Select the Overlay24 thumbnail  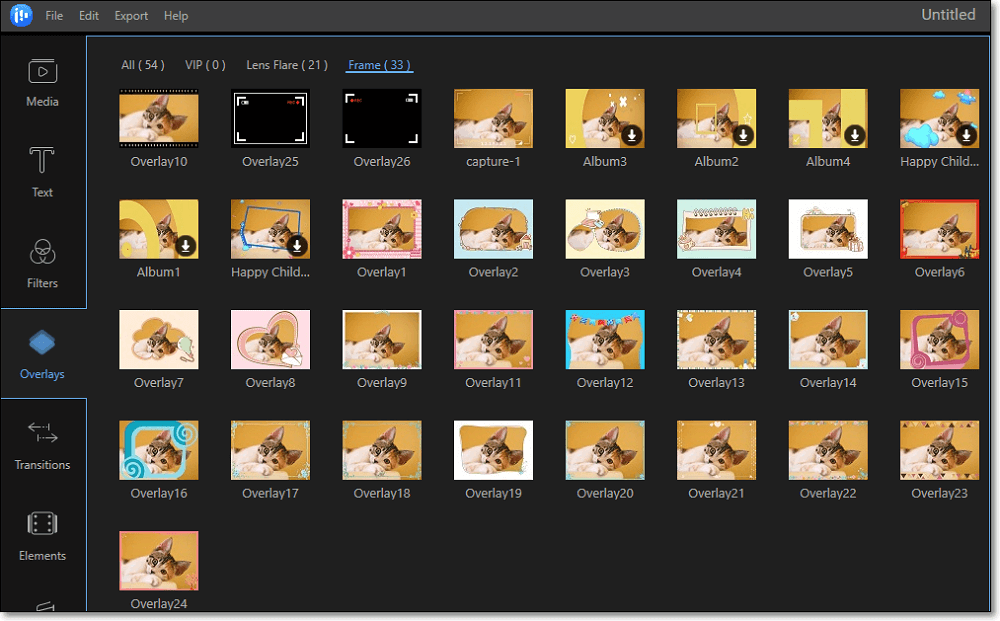(158, 560)
